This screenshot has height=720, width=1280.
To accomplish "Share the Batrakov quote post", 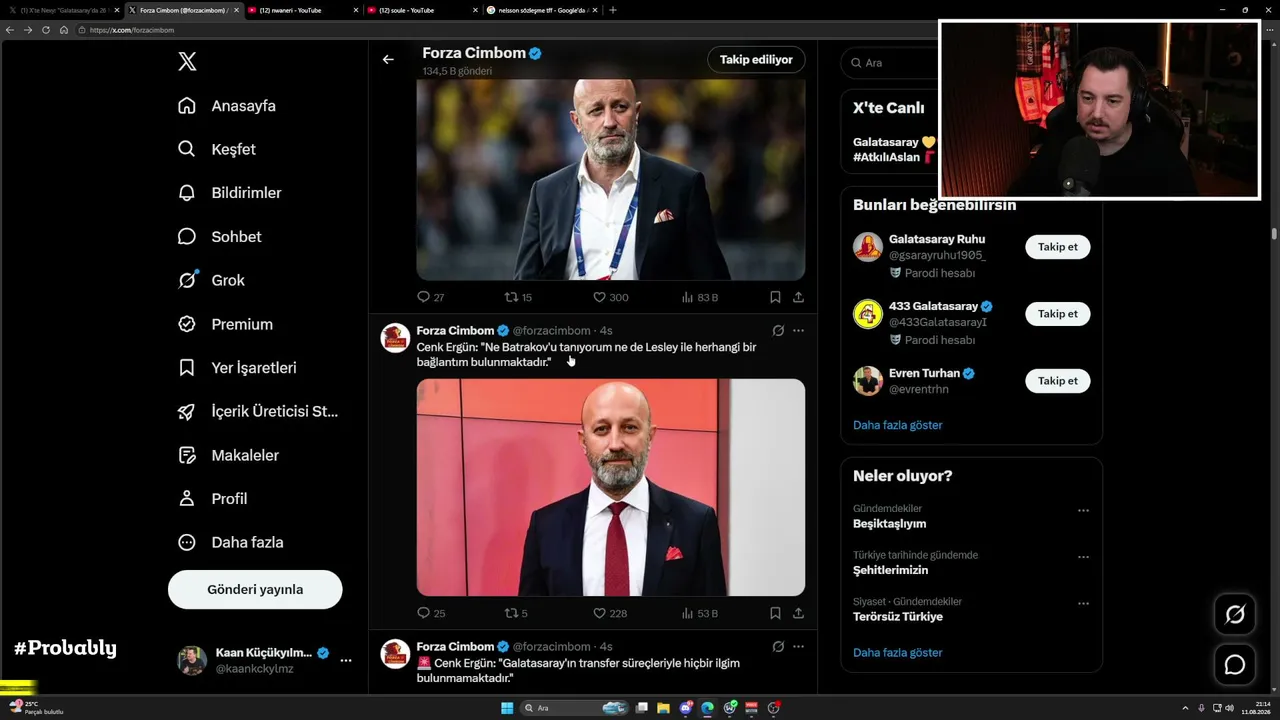I will point(798,613).
